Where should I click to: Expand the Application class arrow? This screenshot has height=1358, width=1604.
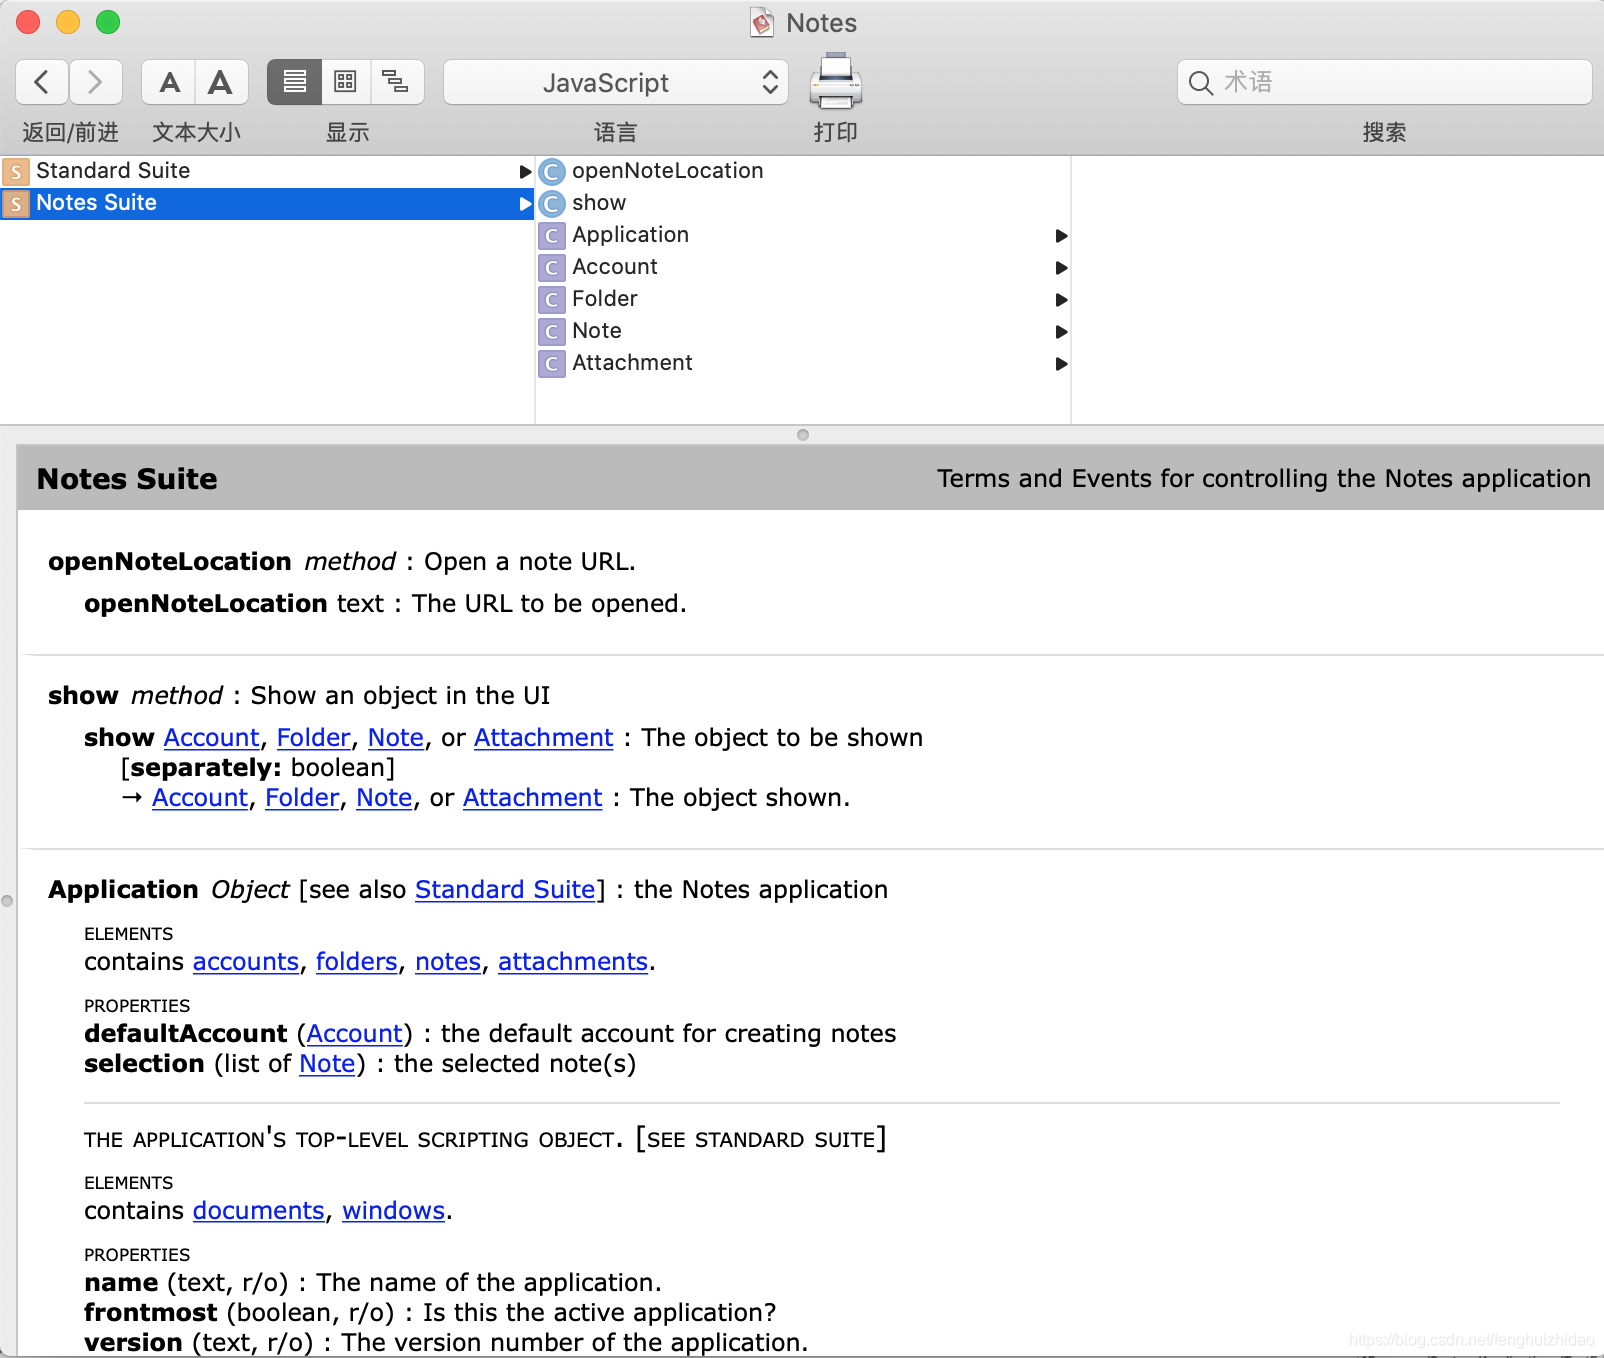1061,236
